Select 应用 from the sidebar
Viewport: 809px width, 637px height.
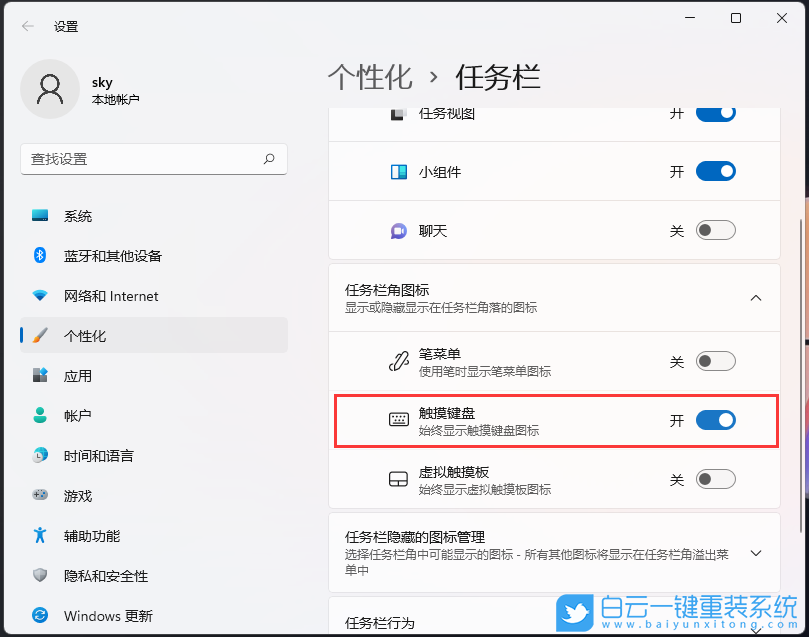pos(70,376)
